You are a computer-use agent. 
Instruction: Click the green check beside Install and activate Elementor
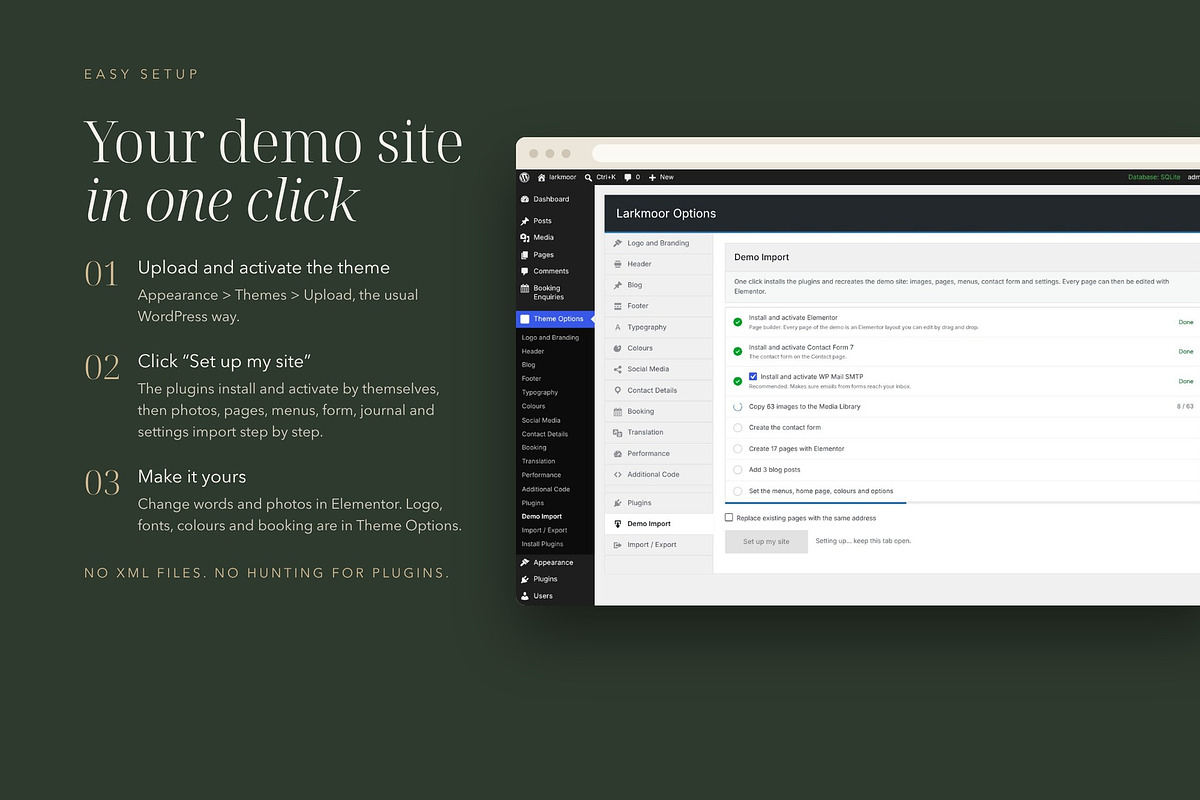(x=738, y=322)
